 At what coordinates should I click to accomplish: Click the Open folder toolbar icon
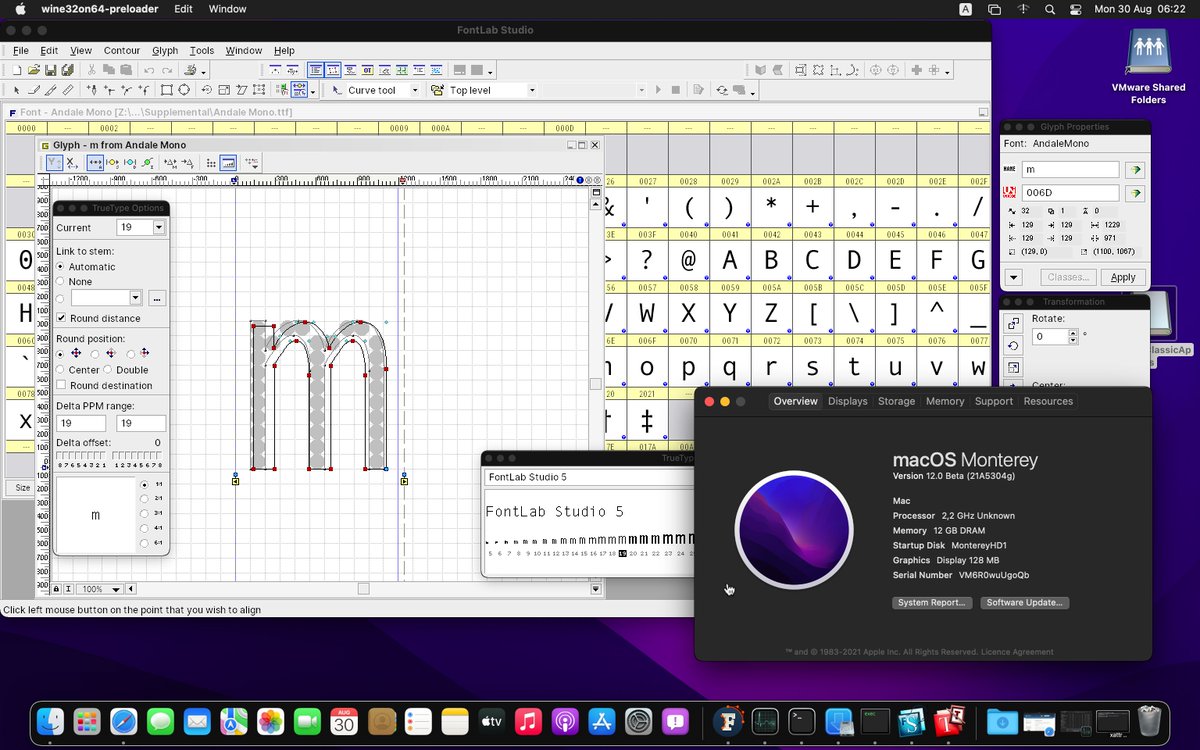pos(33,70)
